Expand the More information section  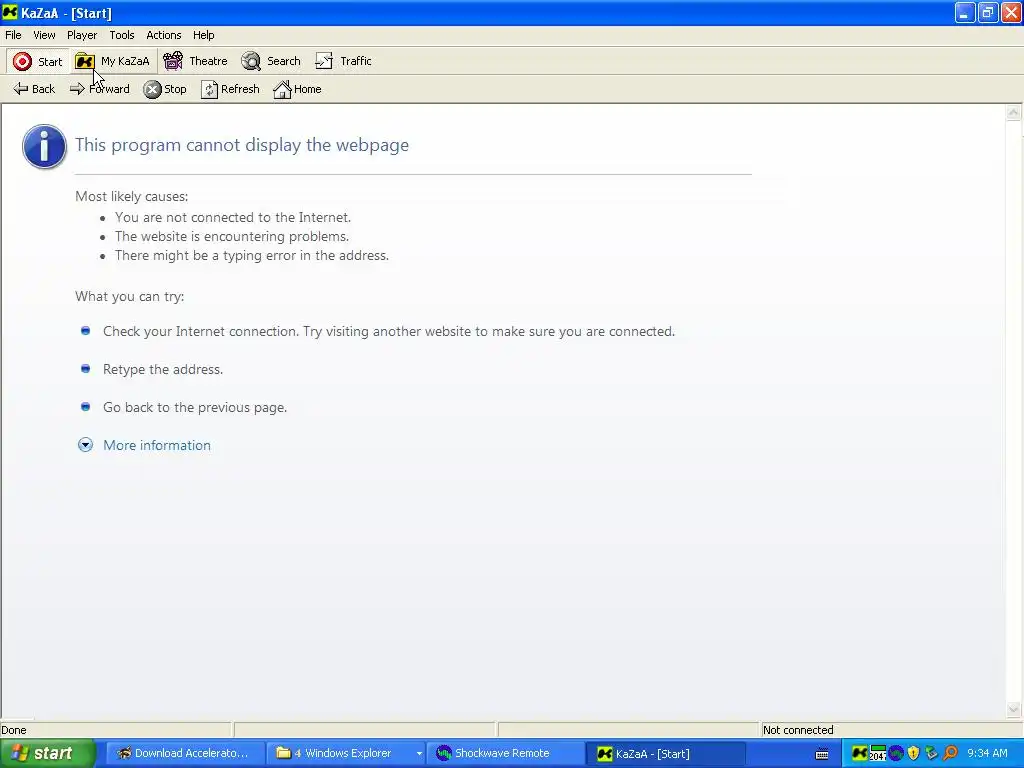pos(85,445)
